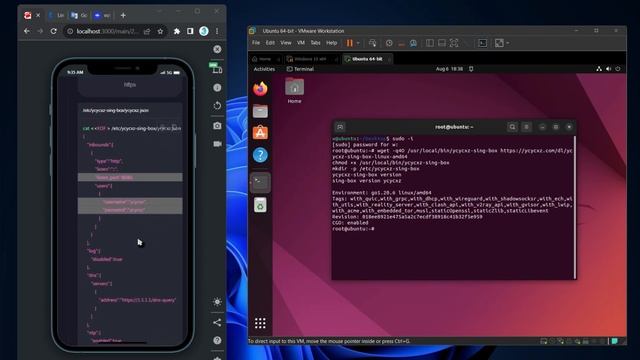Viewport: 640px width, 360px height.
Task: Click the https pill in phone preview
Action: click(130, 85)
